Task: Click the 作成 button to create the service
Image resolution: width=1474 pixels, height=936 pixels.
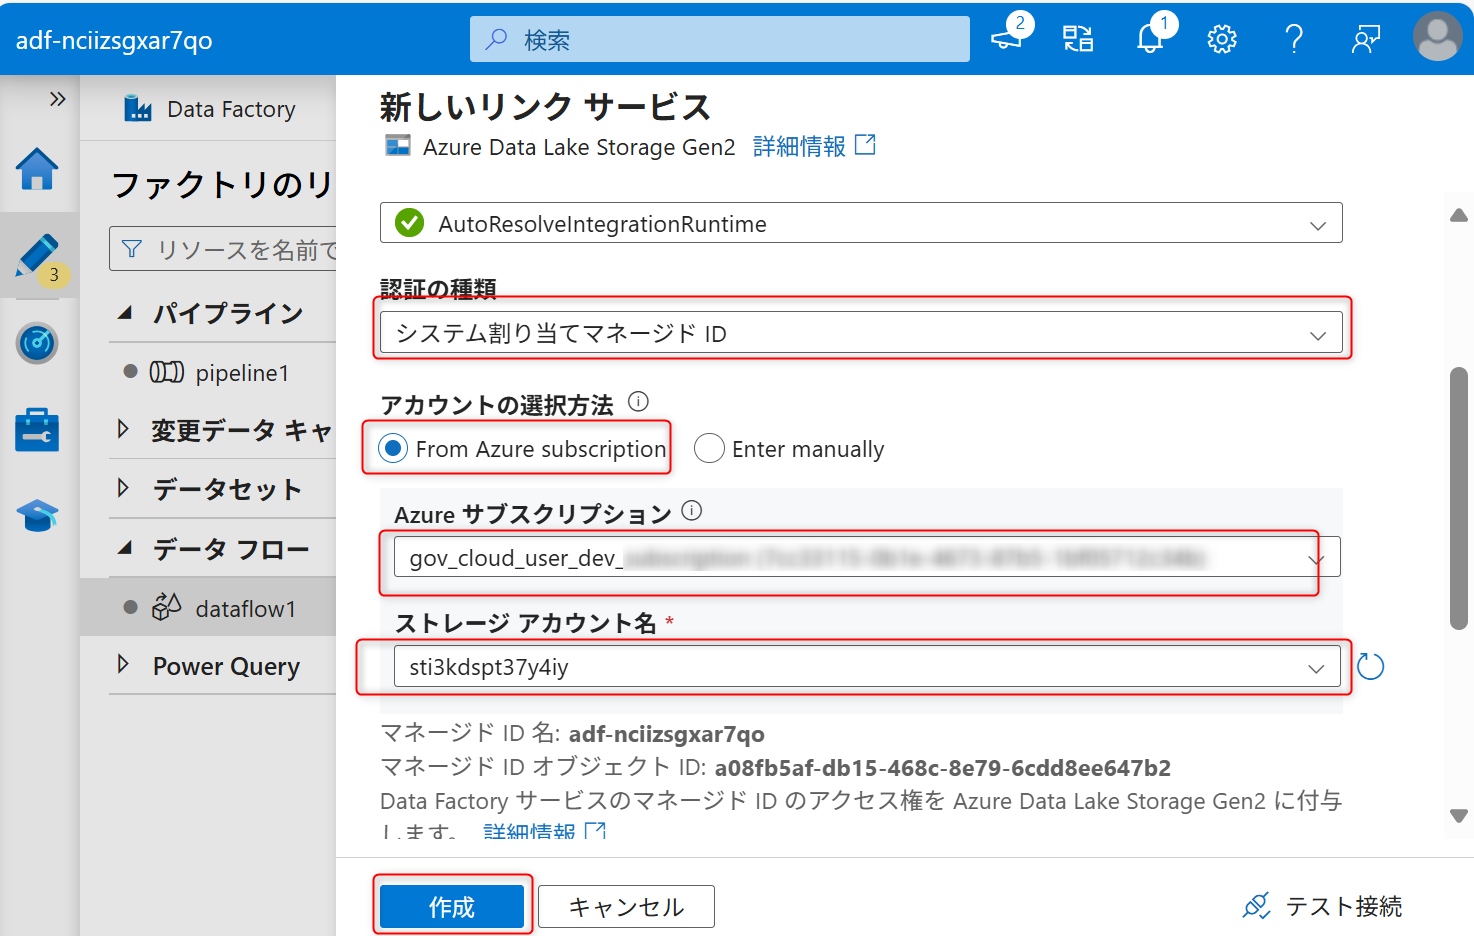Action: click(452, 906)
